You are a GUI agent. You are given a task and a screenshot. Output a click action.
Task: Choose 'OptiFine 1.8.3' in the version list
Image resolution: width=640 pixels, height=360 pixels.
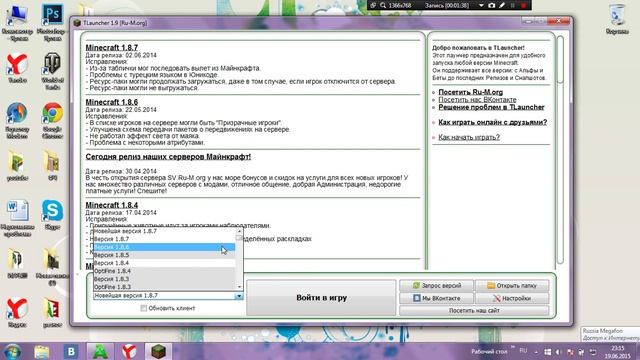164,287
